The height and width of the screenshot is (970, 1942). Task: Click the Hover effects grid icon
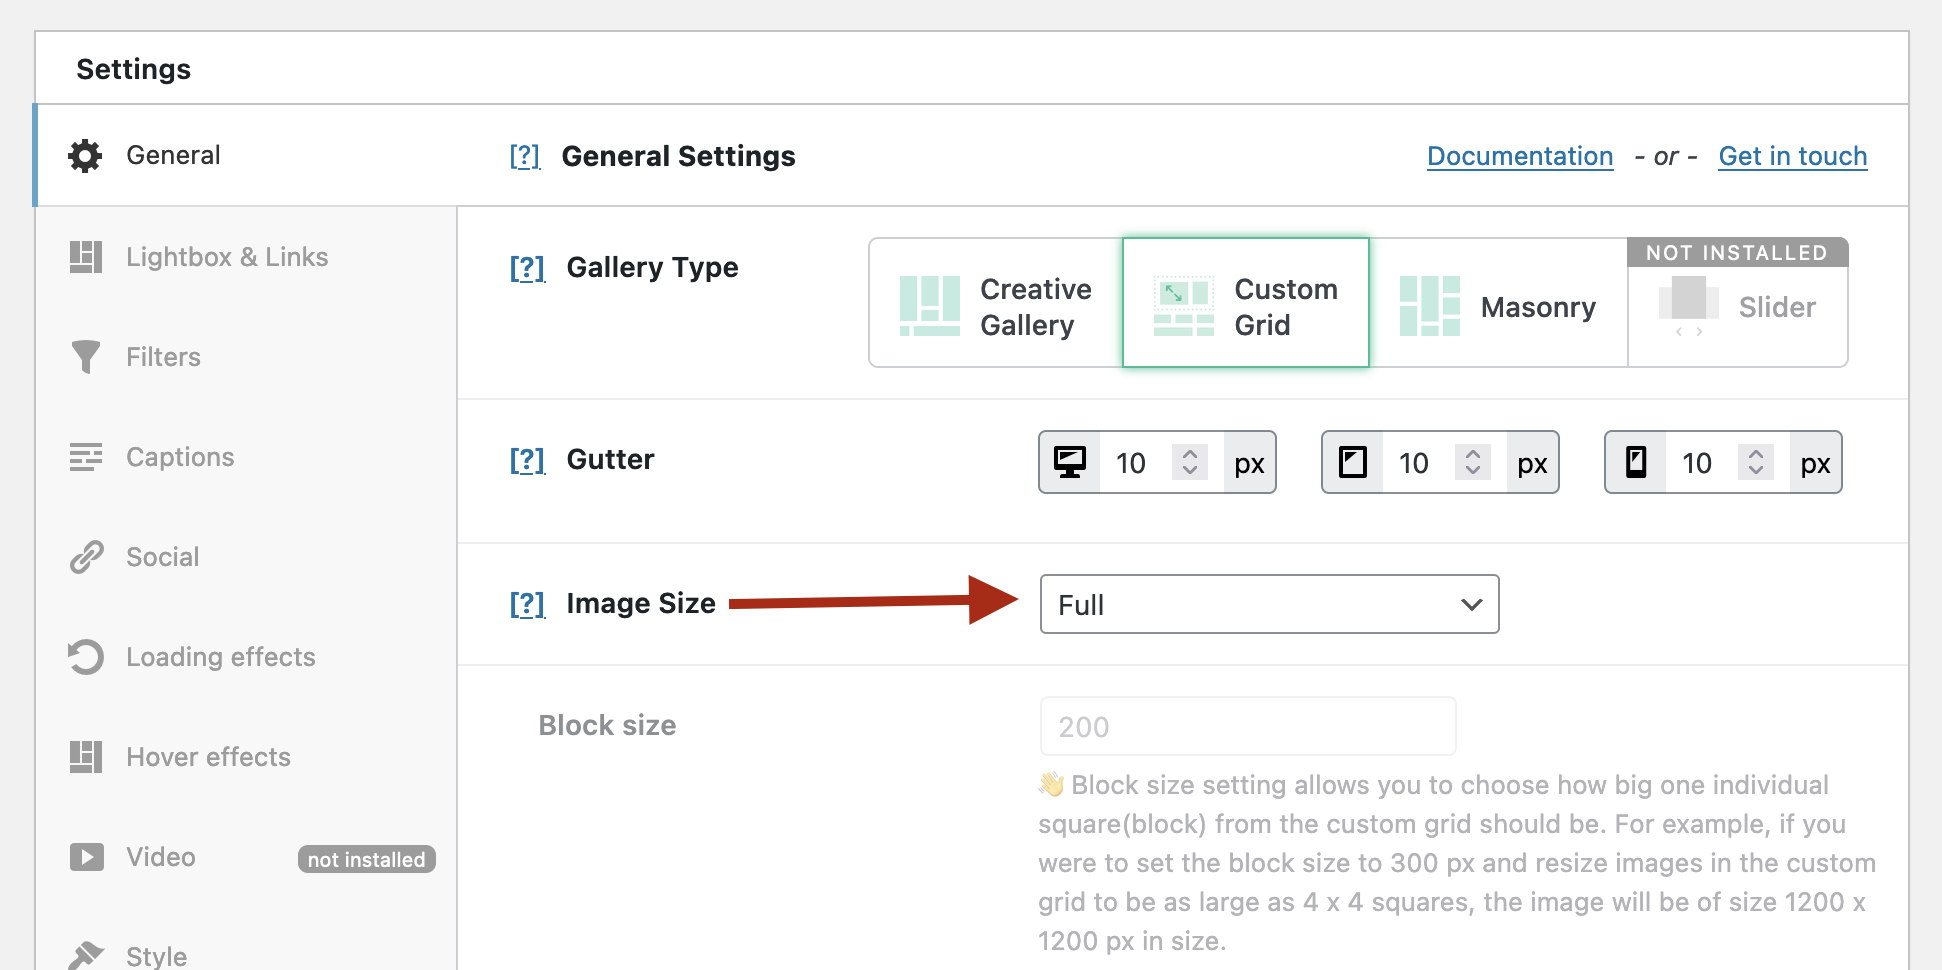[86, 757]
